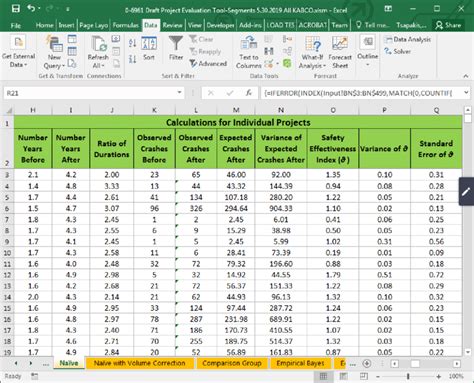Image resolution: width=474 pixels, height=383 pixels.
Task: Select column N header
Action: [281, 110]
